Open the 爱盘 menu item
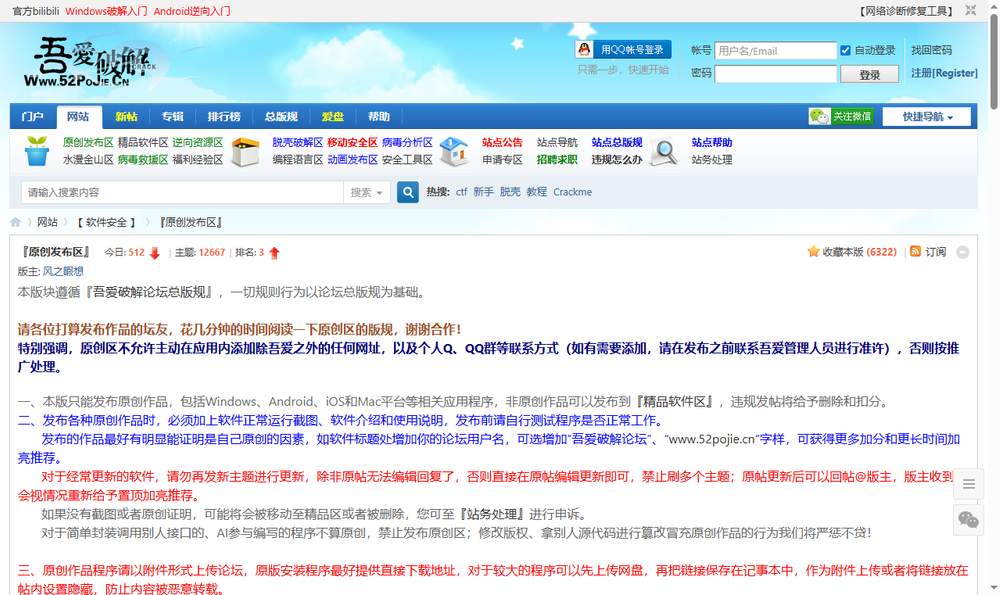 (x=331, y=116)
